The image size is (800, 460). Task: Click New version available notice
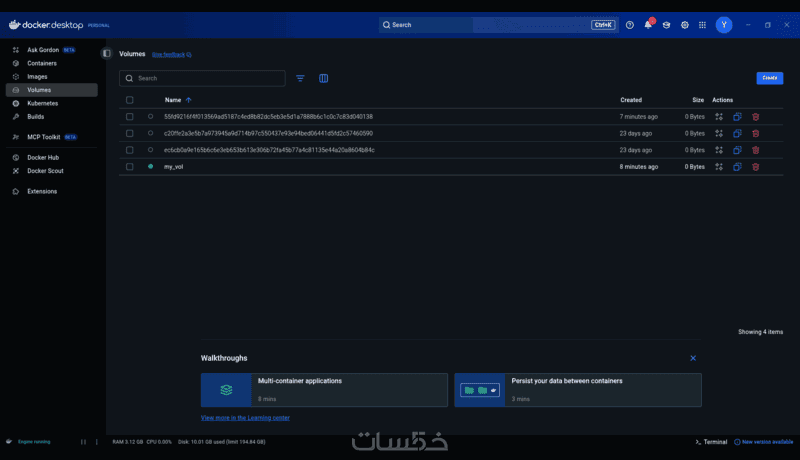pos(763,442)
